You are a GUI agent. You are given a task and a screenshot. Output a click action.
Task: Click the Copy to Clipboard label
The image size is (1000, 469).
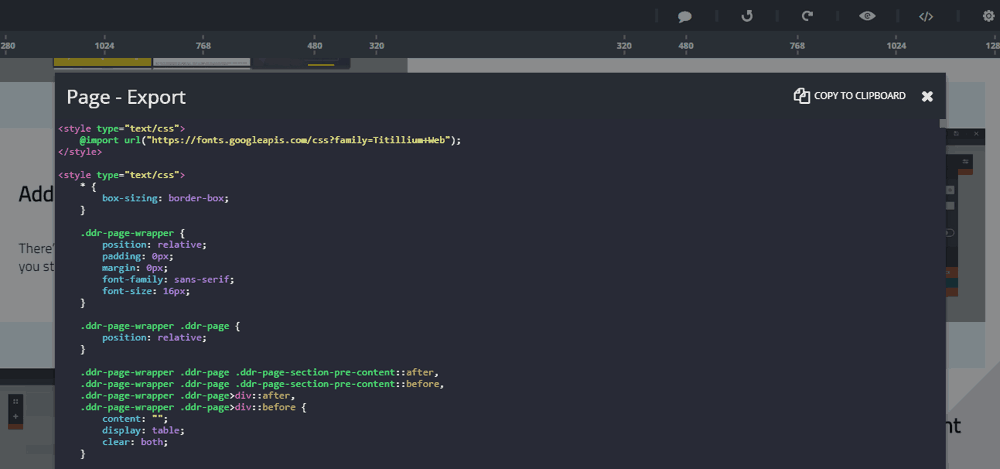click(x=859, y=96)
